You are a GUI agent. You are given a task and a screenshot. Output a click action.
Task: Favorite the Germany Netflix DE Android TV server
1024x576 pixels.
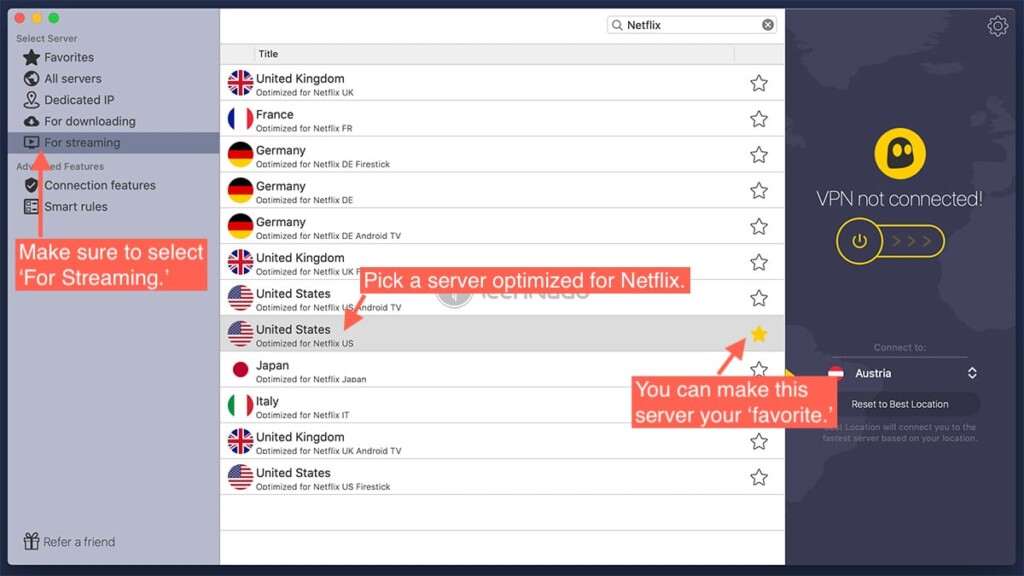point(758,227)
